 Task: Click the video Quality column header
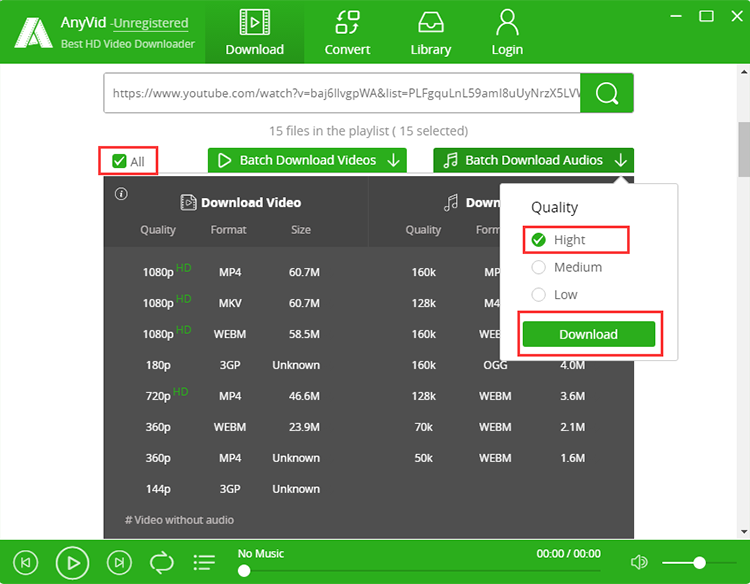coord(158,230)
